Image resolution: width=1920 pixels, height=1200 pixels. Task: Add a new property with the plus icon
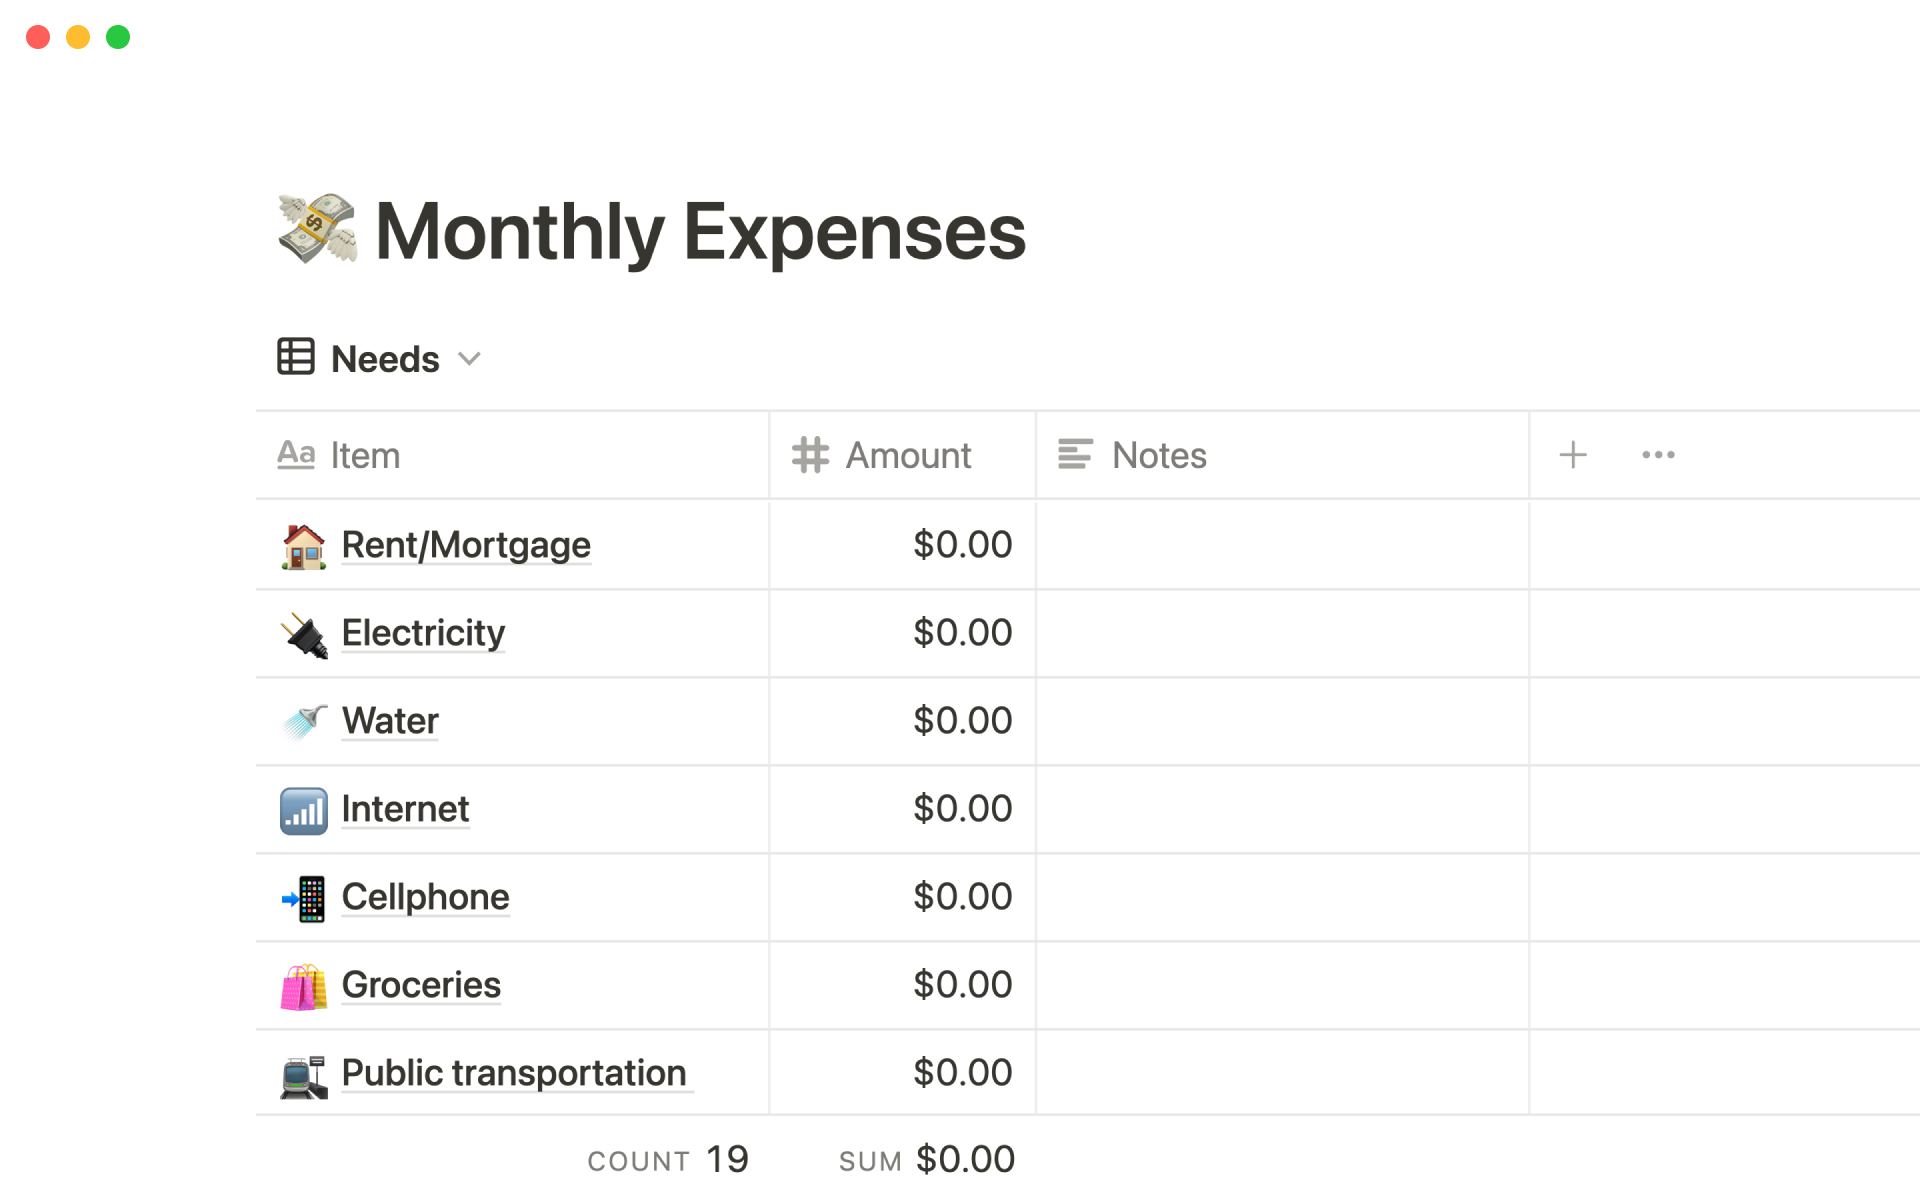pyautogui.click(x=1572, y=455)
